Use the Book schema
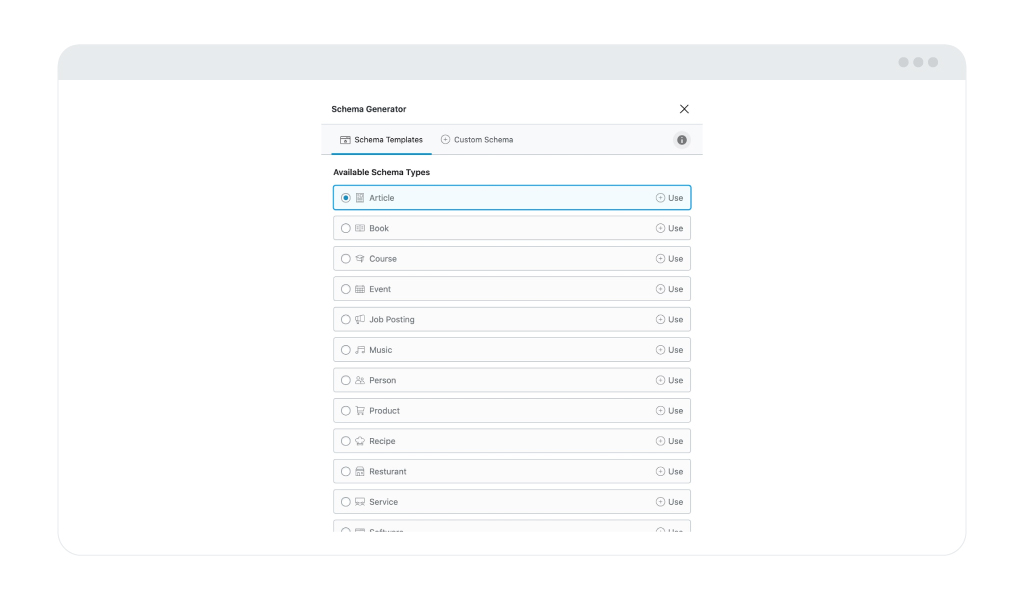Image resolution: width=1024 pixels, height=600 pixels. point(669,229)
